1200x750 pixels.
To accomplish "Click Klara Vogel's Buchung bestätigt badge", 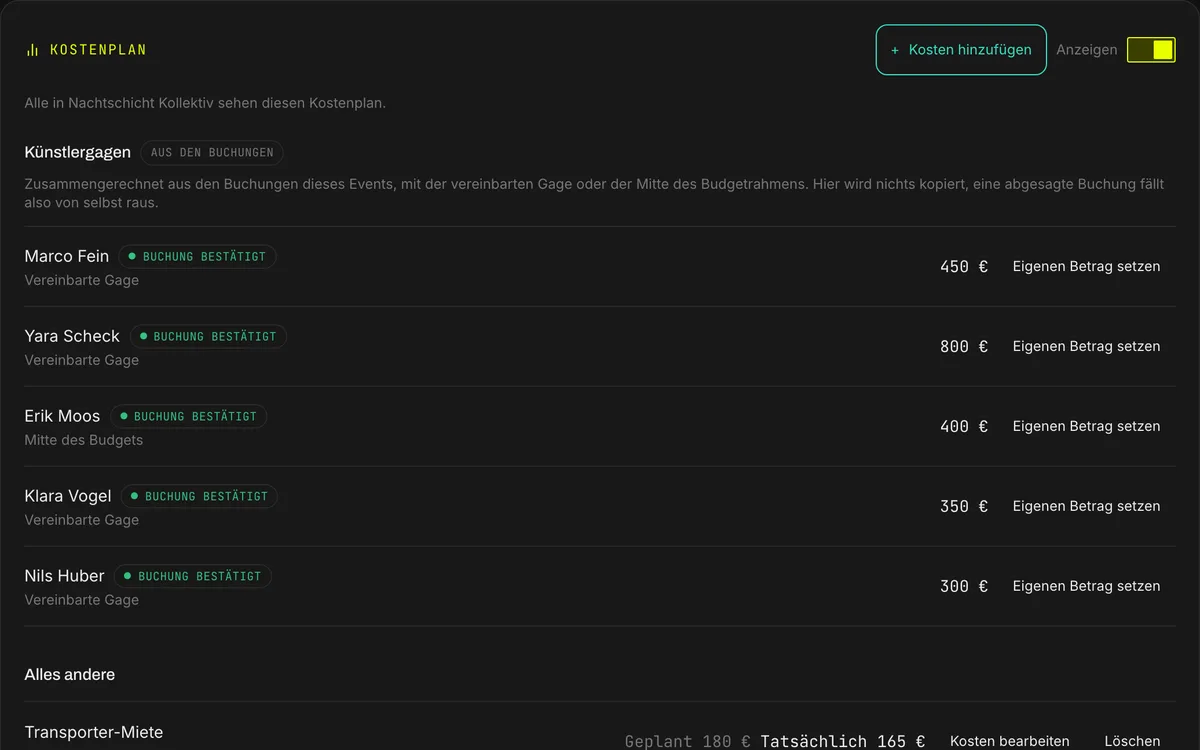I will 199,497.
